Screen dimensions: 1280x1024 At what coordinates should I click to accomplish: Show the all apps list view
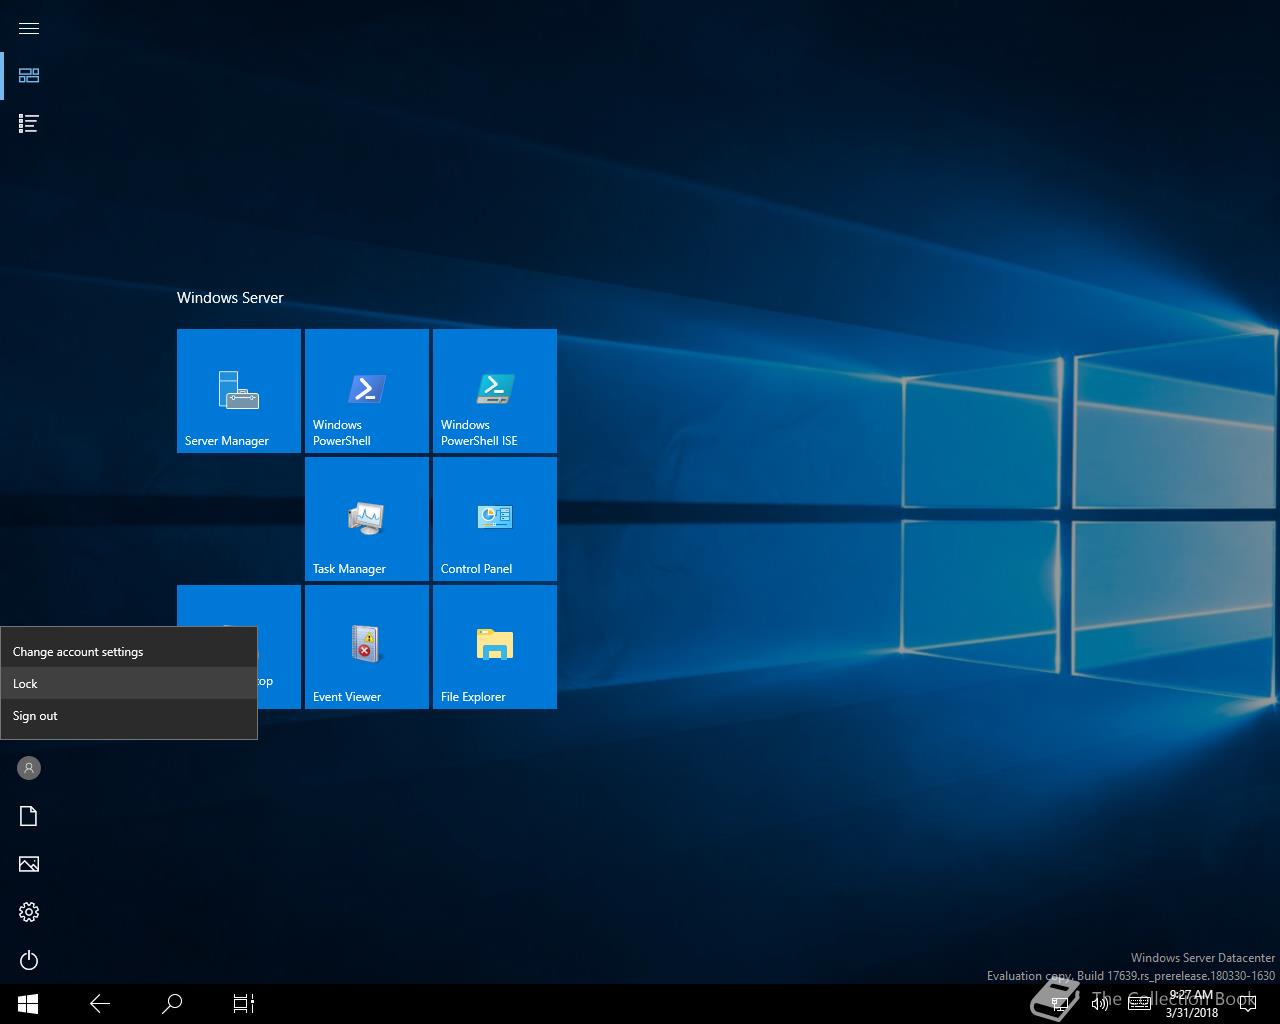click(x=29, y=124)
